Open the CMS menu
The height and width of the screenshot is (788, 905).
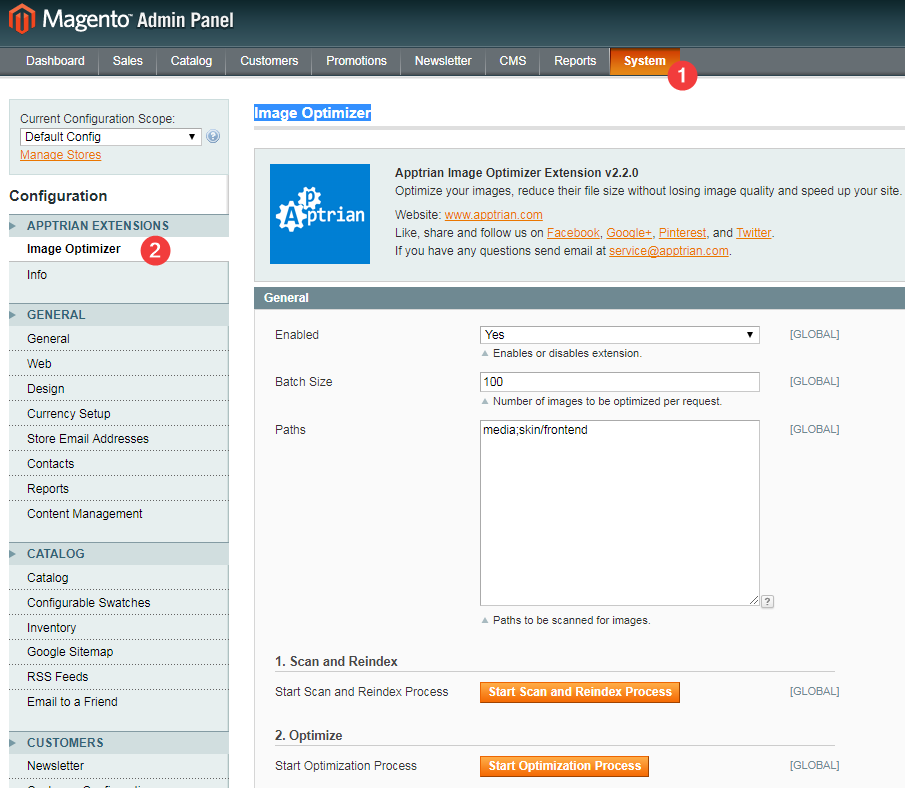click(x=513, y=61)
